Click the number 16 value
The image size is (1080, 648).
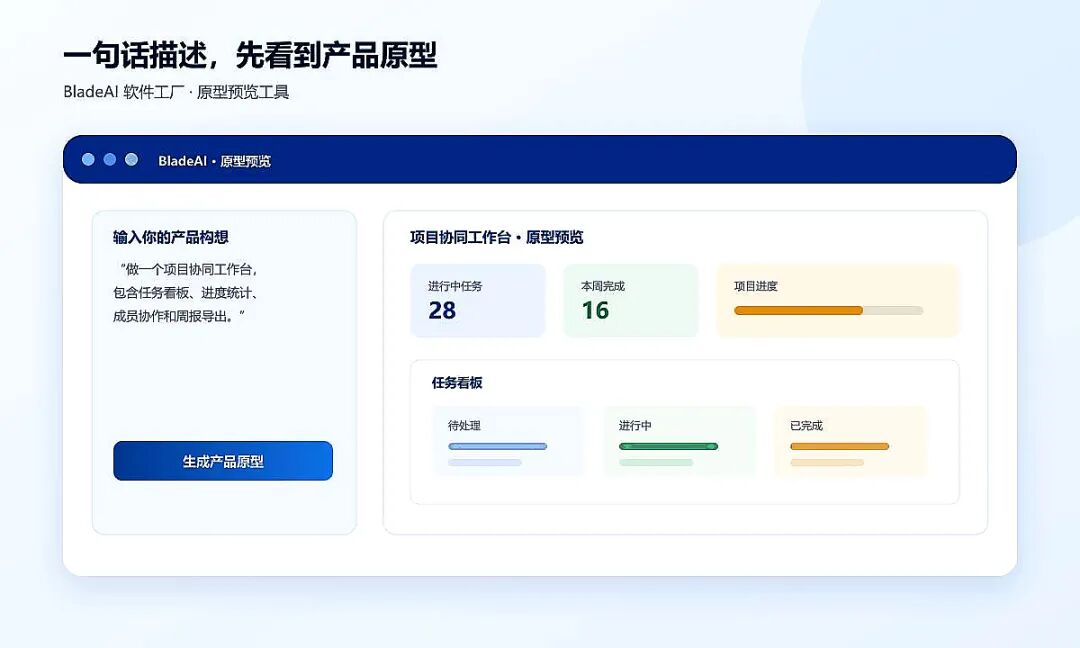tap(595, 311)
